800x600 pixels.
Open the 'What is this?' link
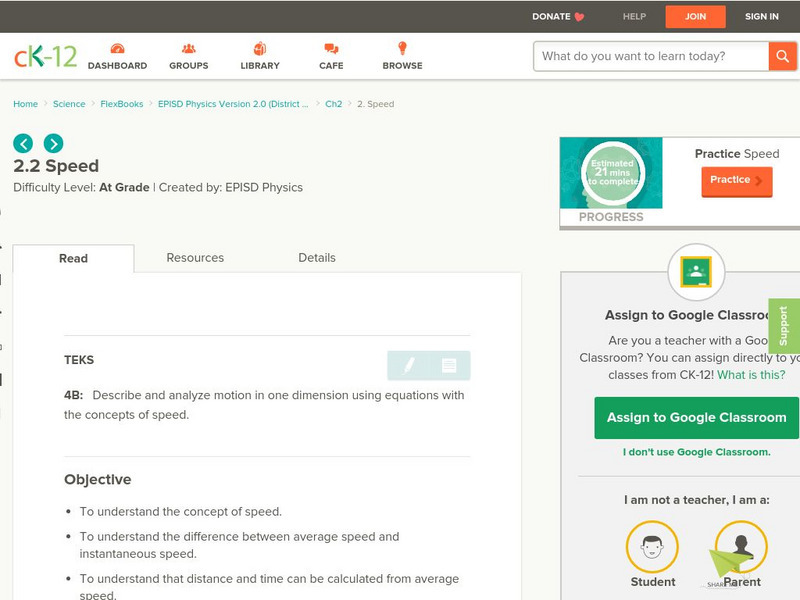(x=751, y=375)
